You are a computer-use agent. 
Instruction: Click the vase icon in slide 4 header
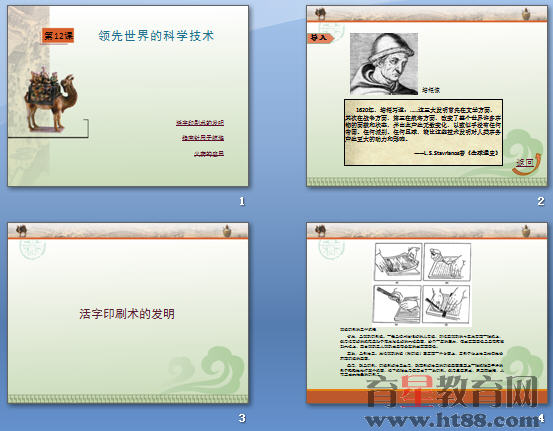(527, 231)
